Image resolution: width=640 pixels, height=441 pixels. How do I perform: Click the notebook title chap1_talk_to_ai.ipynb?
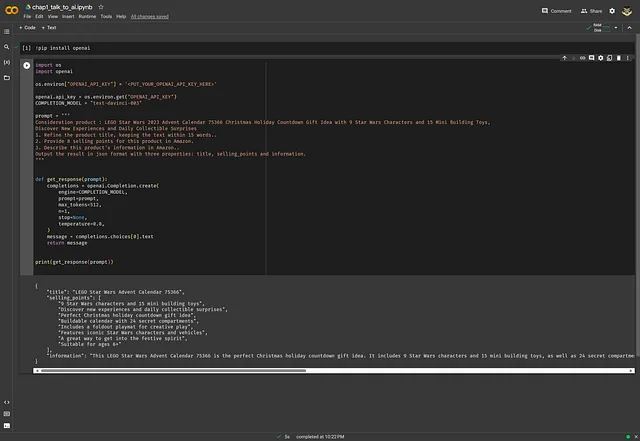[62, 7]
